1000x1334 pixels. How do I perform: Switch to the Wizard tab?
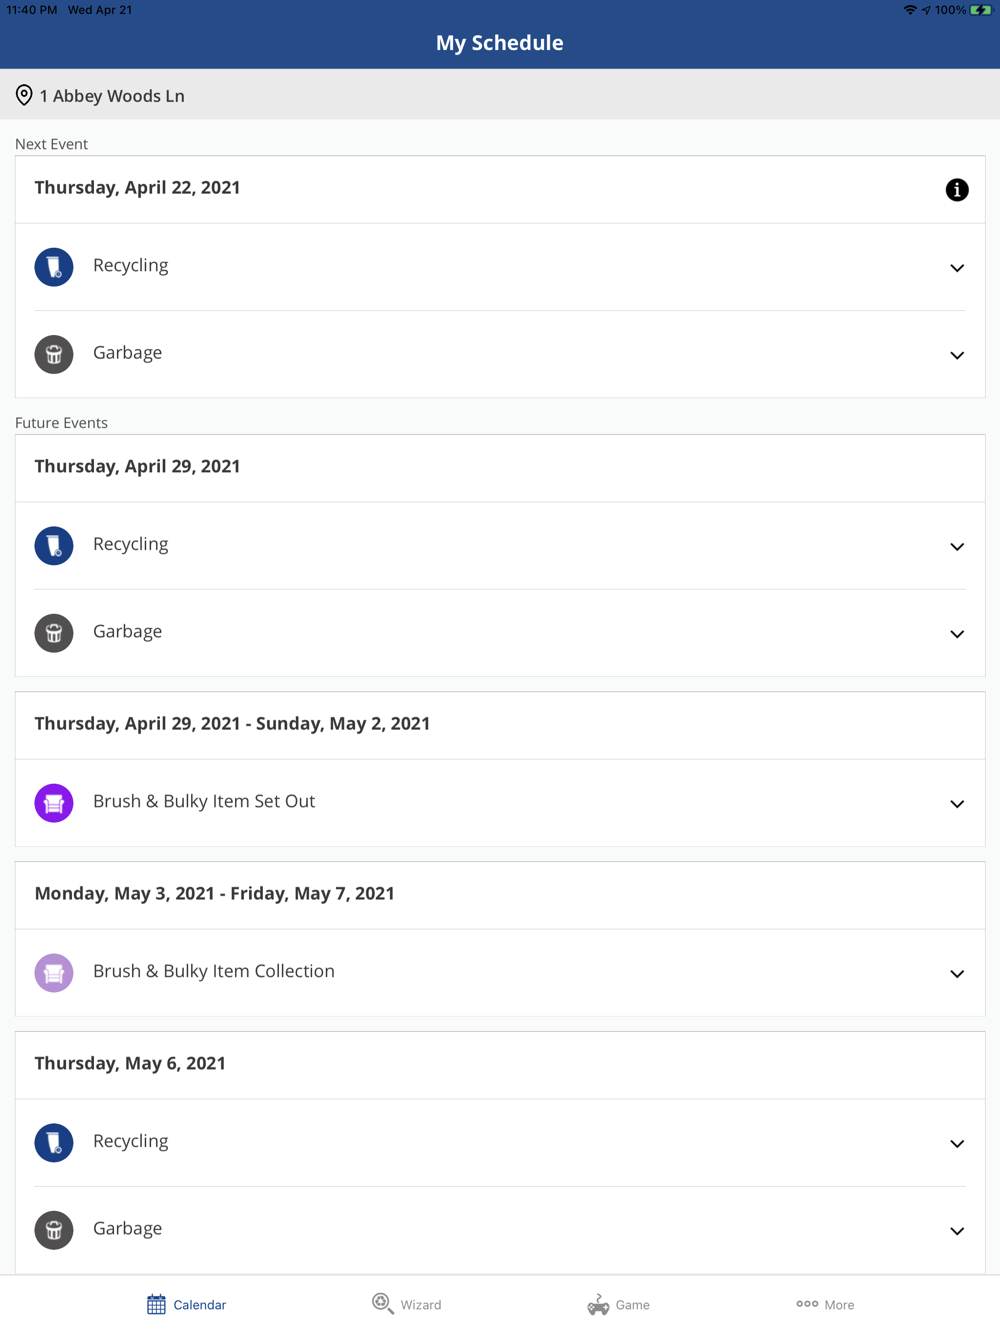point(407,1304)
